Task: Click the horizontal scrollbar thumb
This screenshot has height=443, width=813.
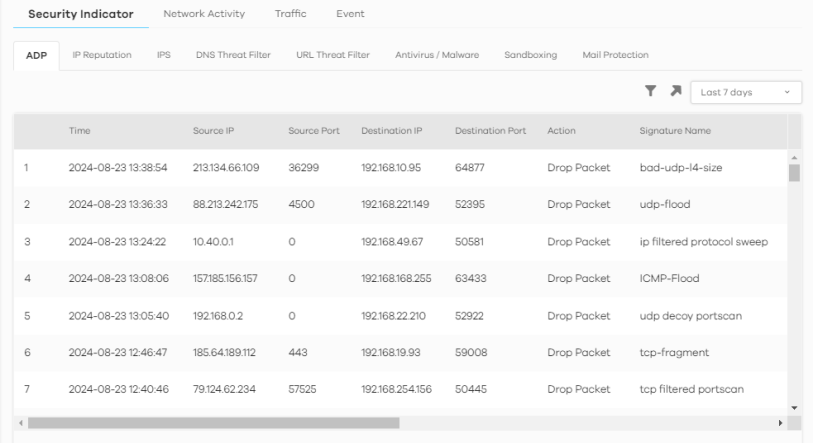Action: click(x=213, y=422)
